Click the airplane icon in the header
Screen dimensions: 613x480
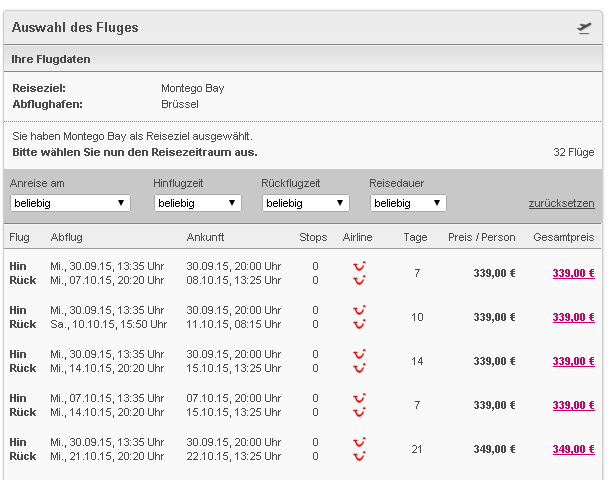tap(584, 28)
